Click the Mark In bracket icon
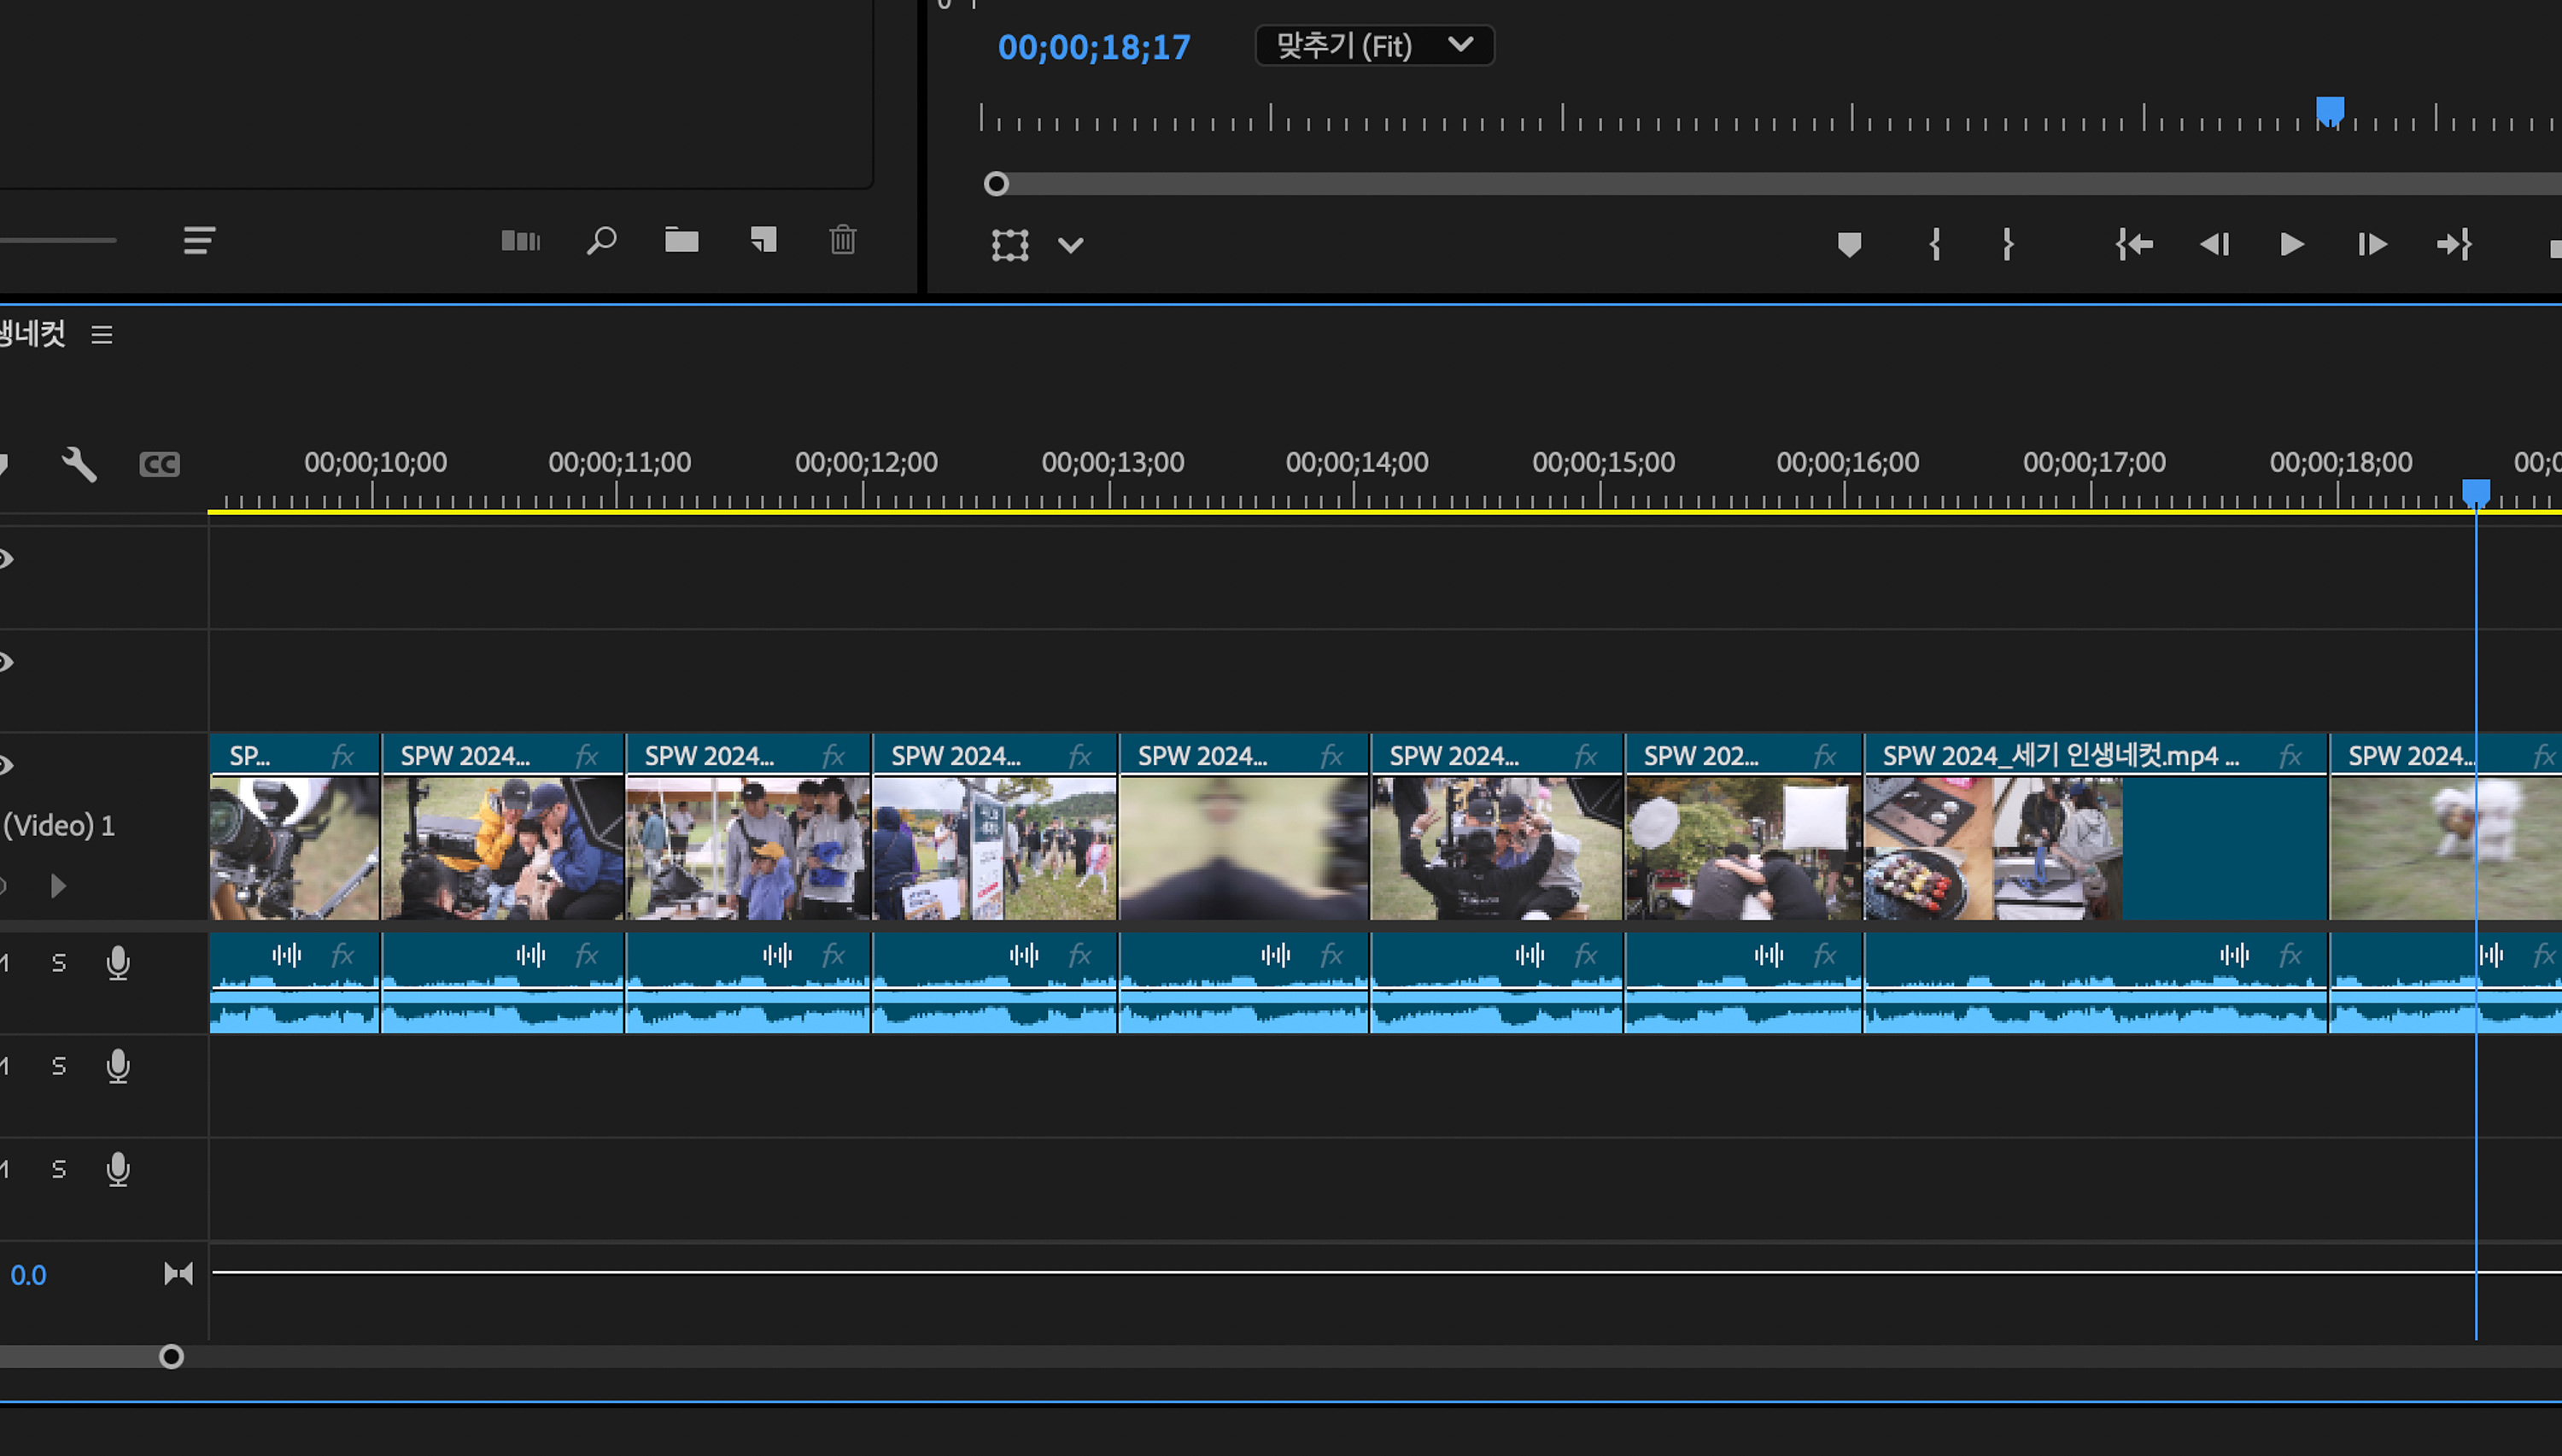The height and width of the screenshot is (1456, 2562). (1934, 245)
